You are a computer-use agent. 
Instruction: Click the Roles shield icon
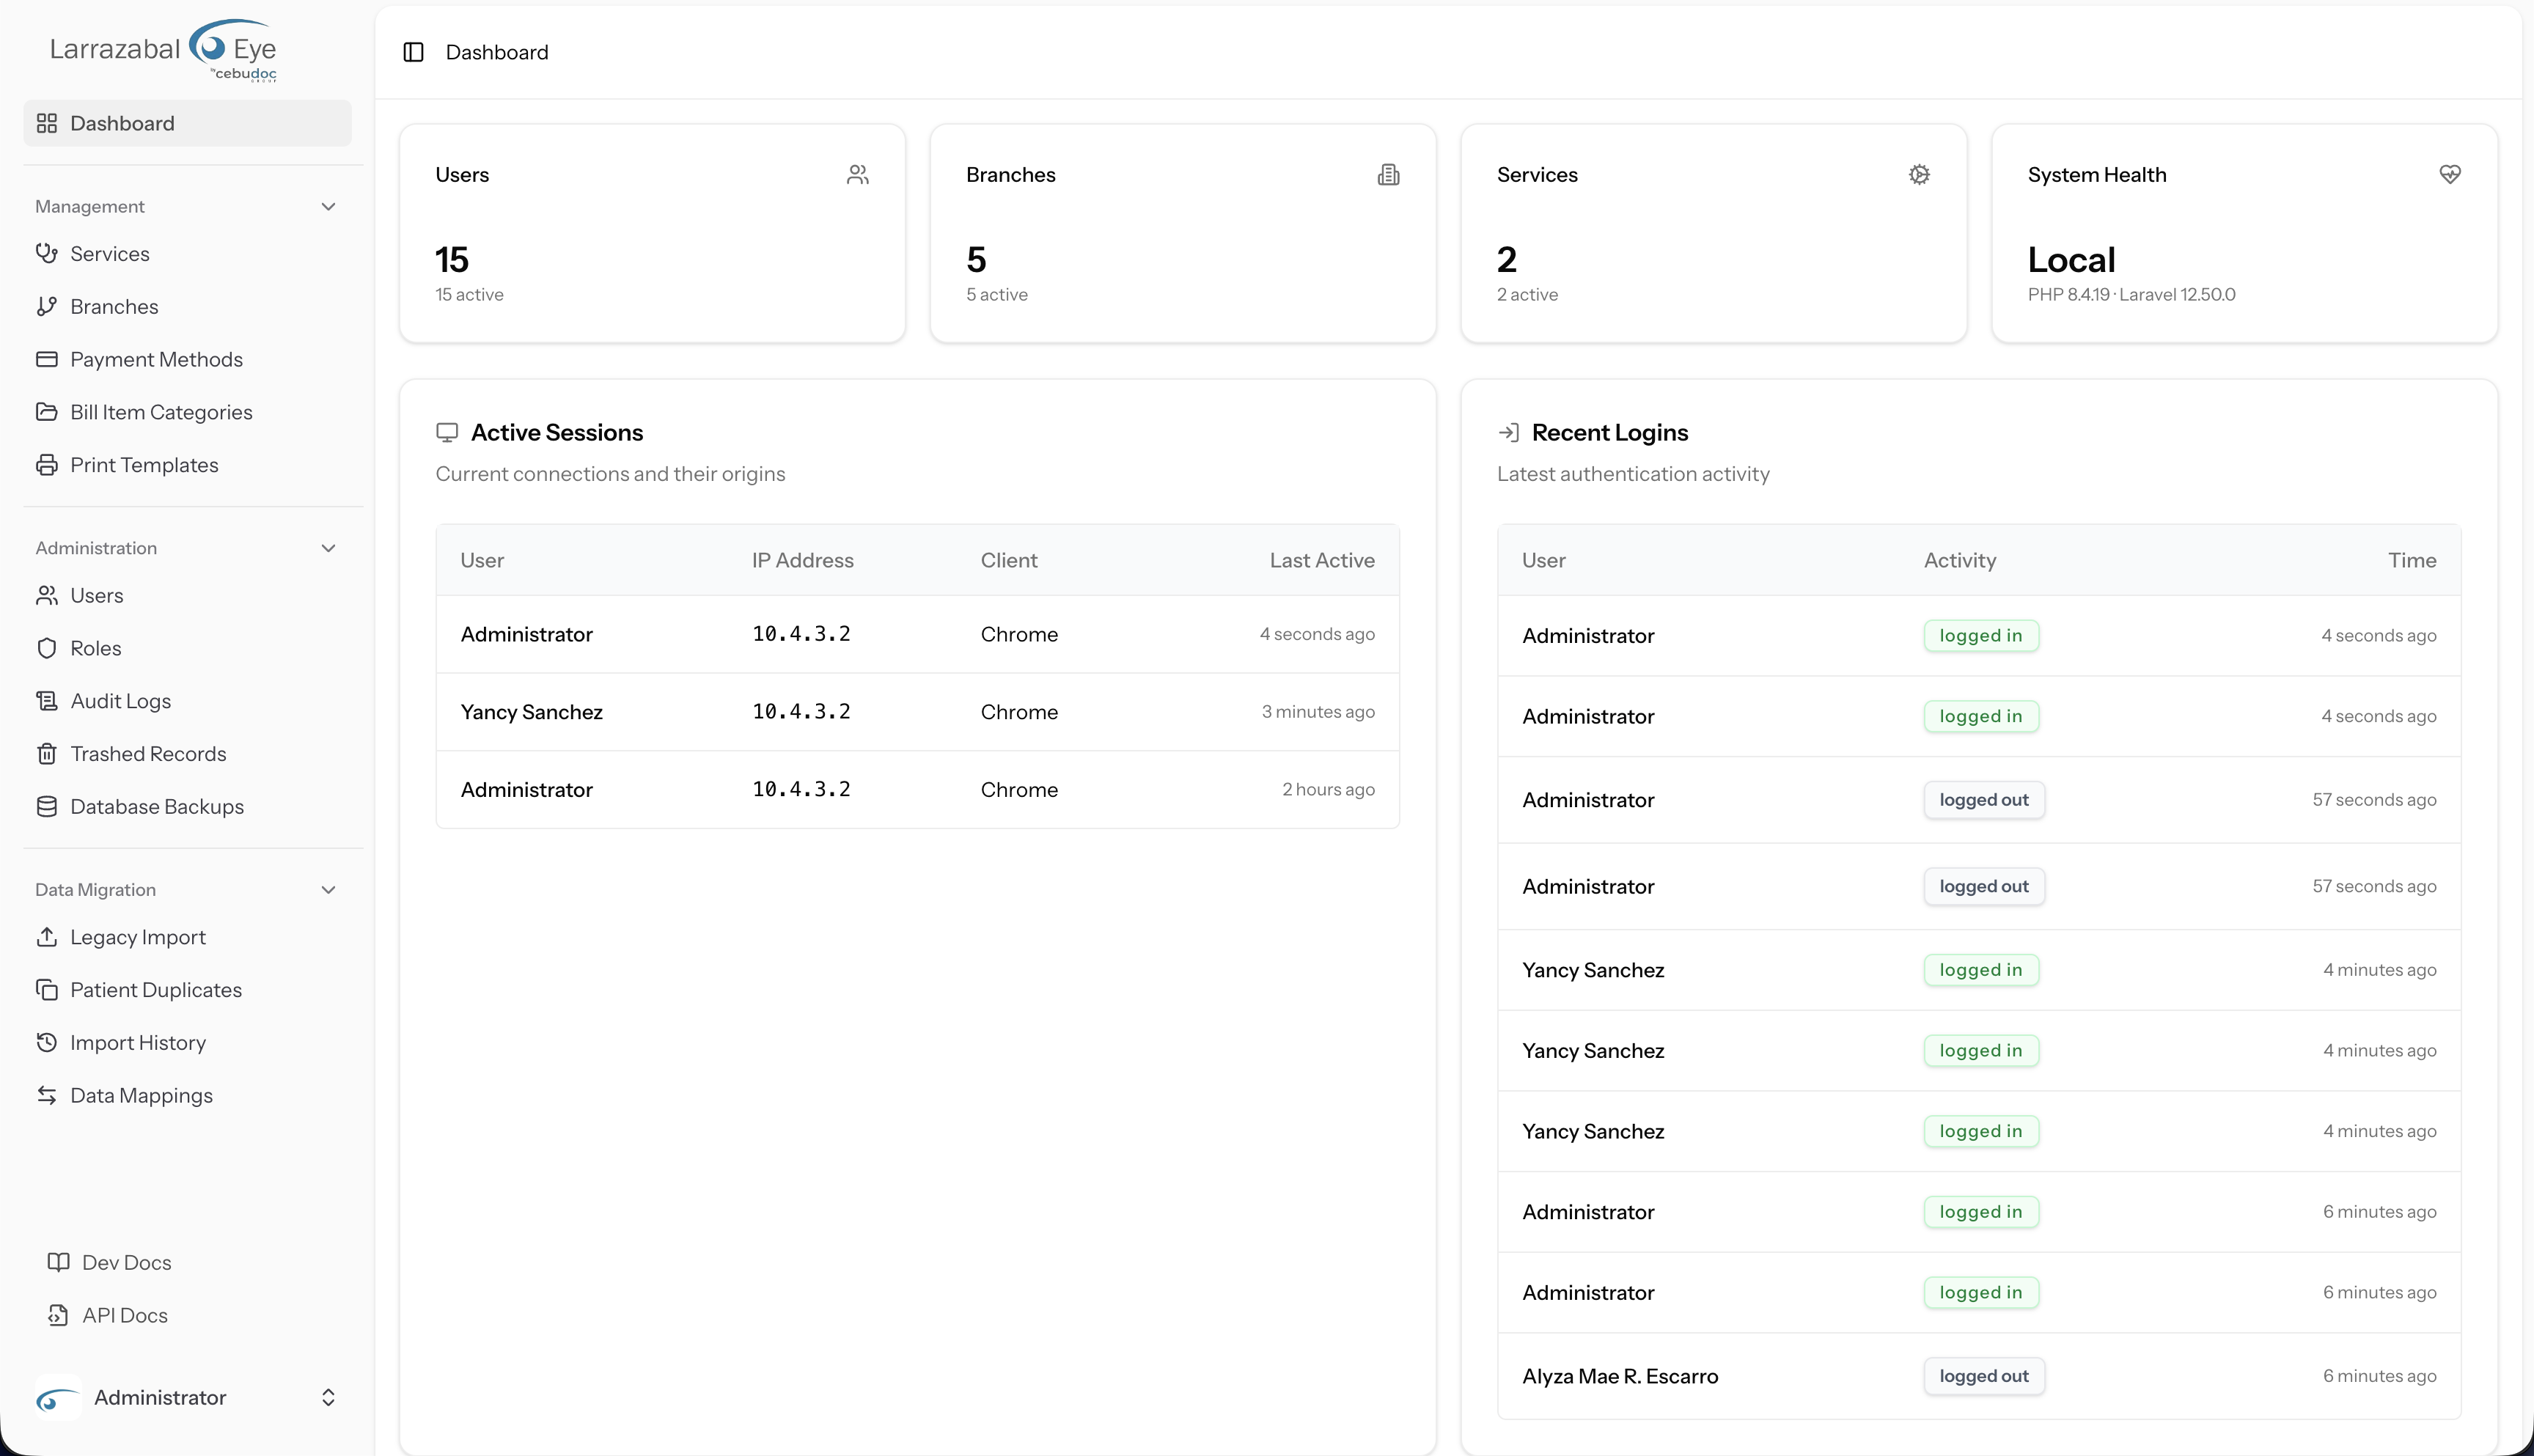point(47,648)
